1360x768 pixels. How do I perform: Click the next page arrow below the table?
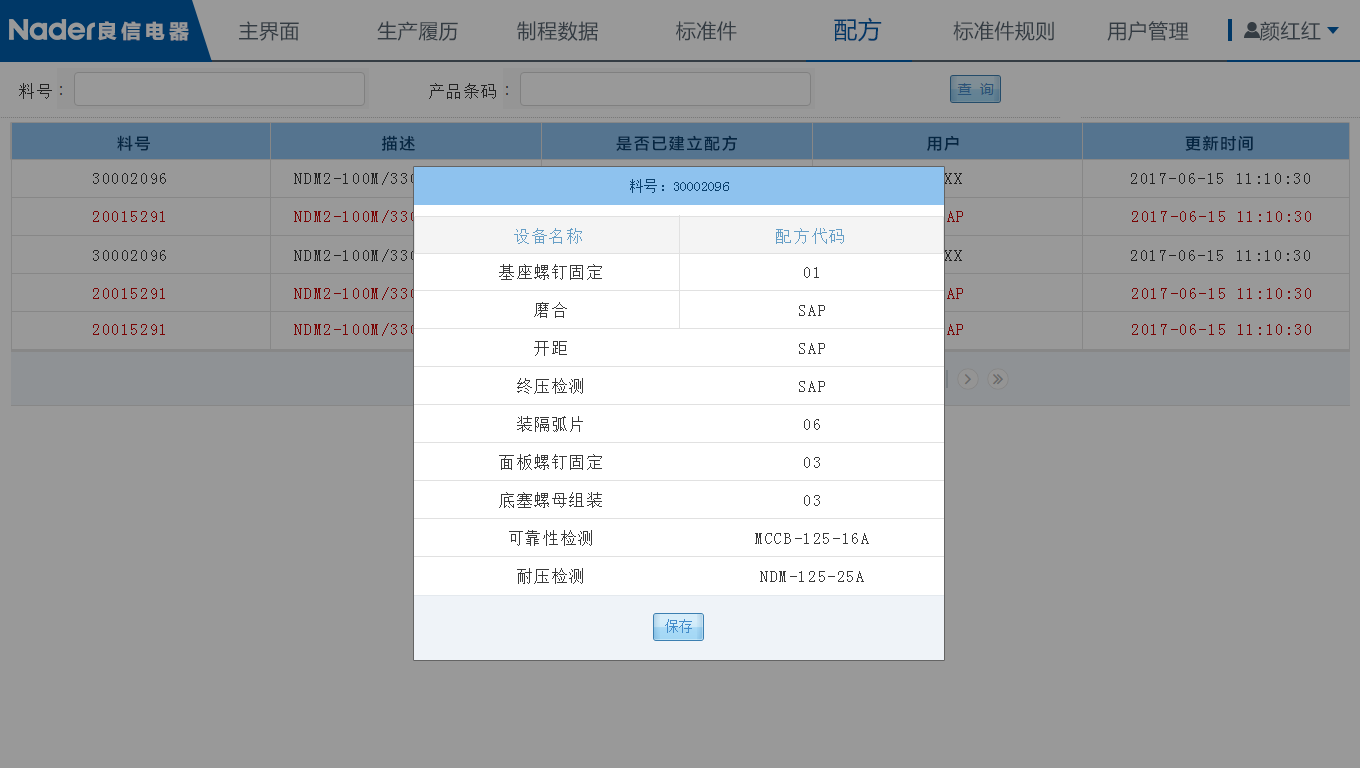(967, 379)
